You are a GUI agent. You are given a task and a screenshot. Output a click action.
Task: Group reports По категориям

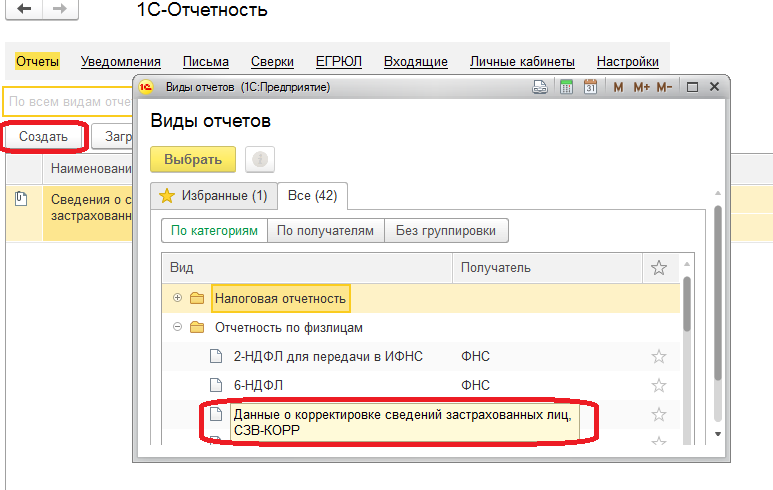[214, 231]
